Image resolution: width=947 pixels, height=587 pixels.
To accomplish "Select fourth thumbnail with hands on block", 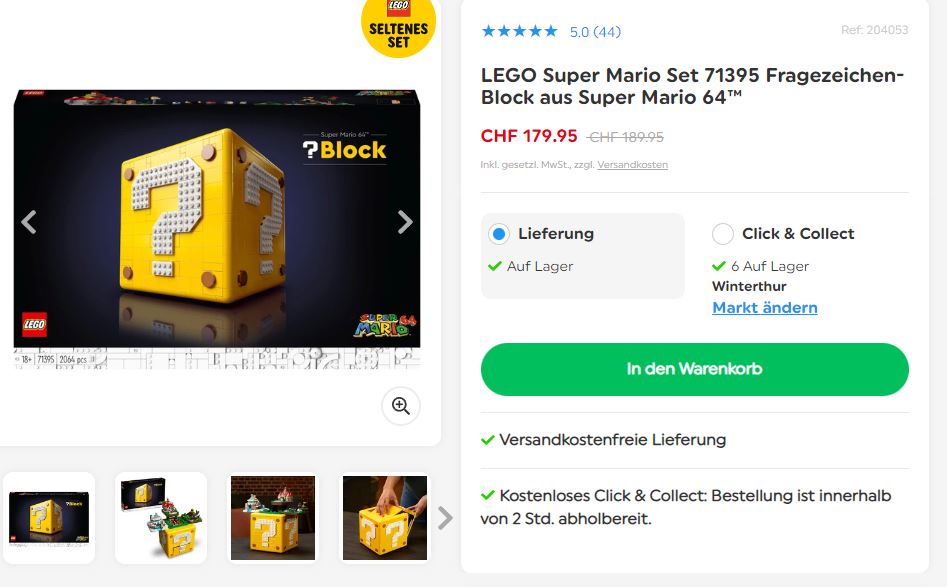I will click(x=385, y=518).
